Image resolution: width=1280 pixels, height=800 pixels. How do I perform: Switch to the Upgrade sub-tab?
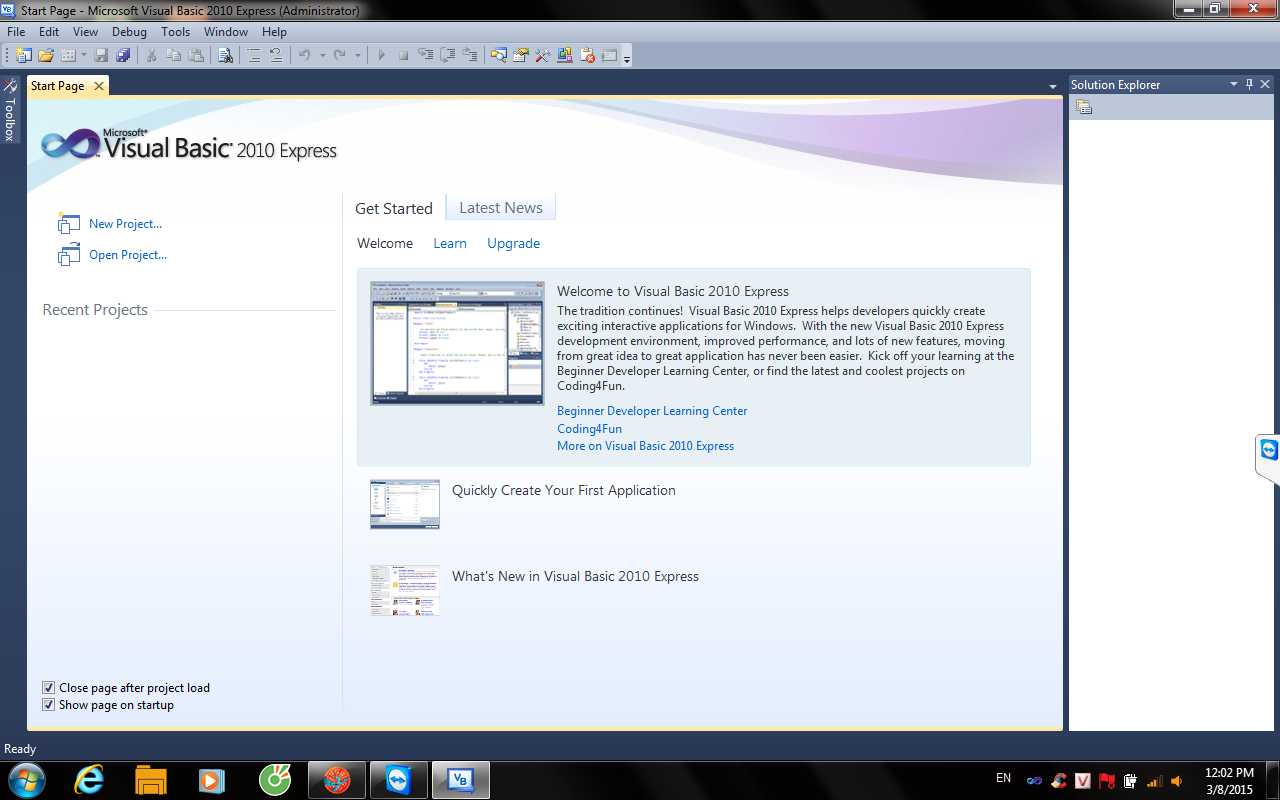514,243
